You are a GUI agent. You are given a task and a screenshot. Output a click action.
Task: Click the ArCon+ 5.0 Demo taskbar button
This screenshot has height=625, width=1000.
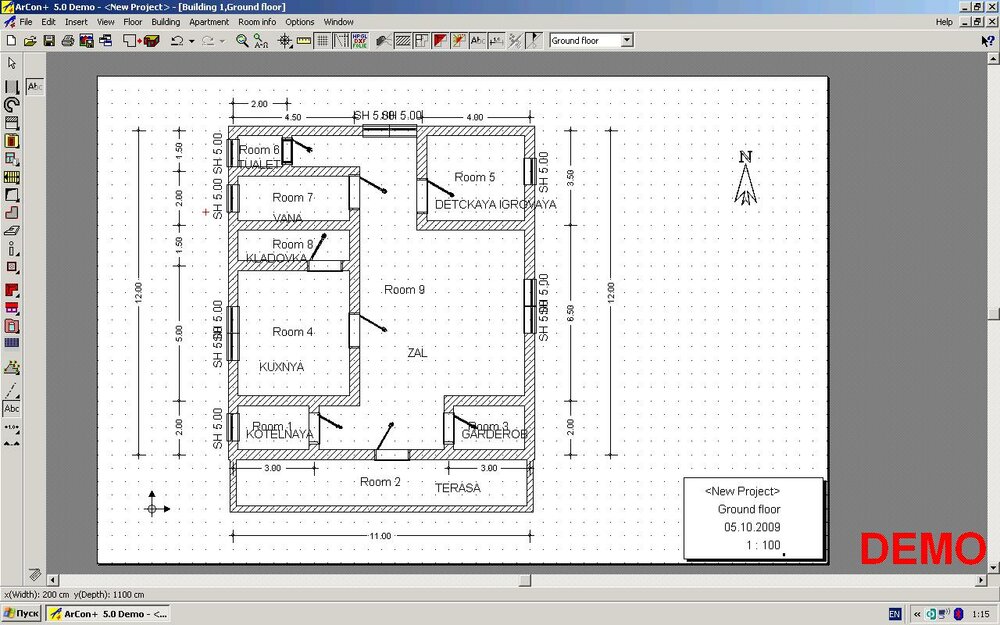click(x=108, y=614)
